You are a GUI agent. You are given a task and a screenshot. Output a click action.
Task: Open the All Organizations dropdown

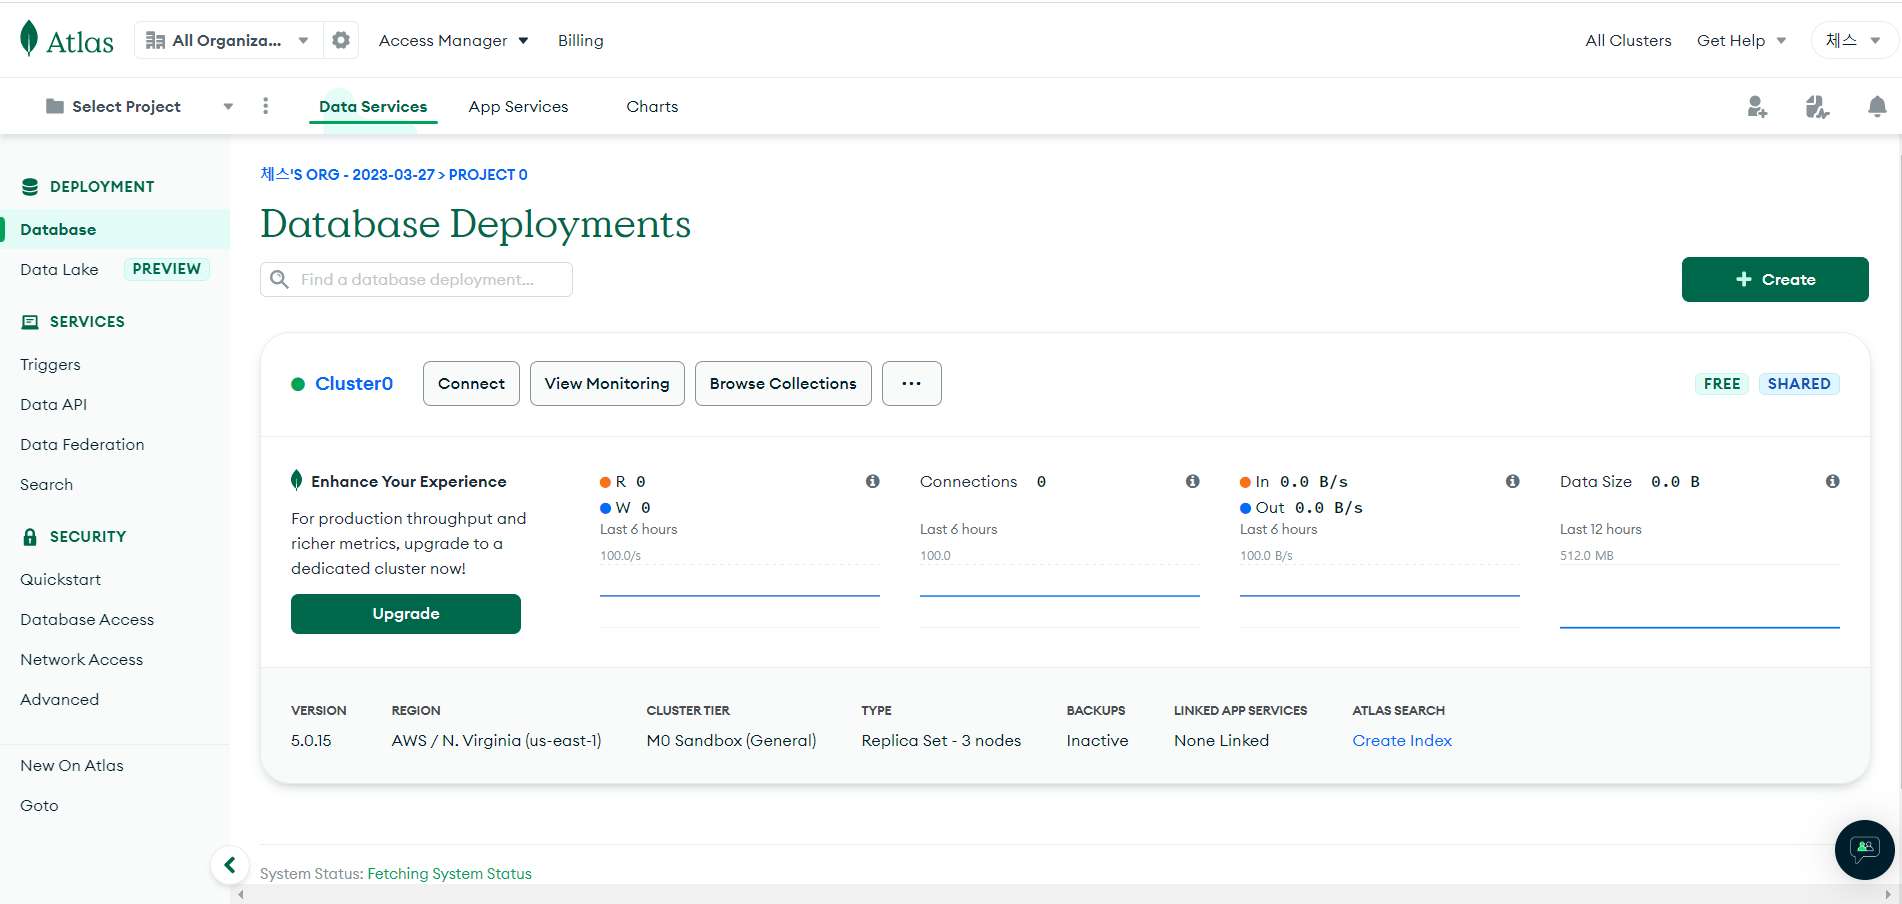click(227, 40)
